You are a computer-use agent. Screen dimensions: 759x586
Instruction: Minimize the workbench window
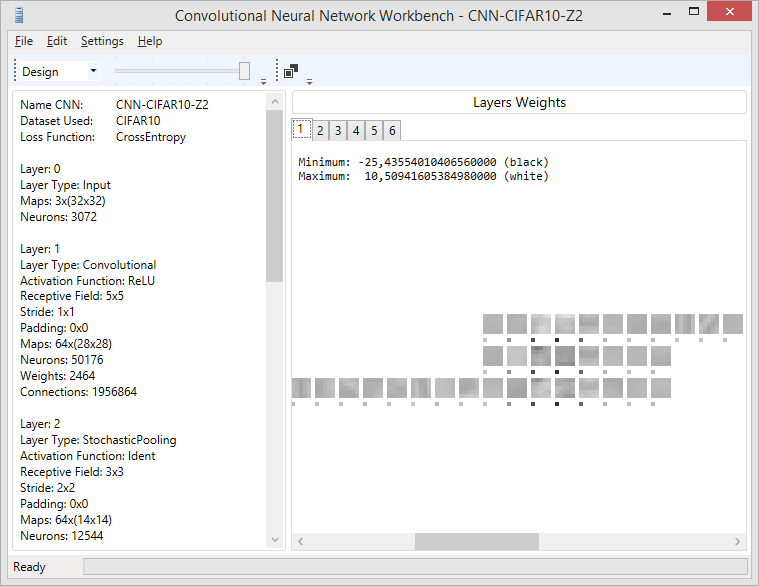667,12
